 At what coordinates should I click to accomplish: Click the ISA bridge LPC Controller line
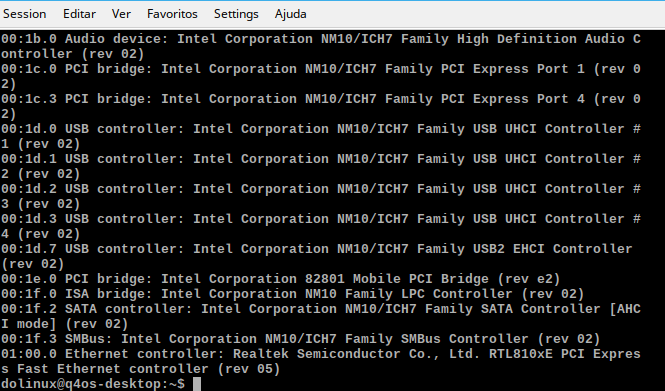point(293,294)
